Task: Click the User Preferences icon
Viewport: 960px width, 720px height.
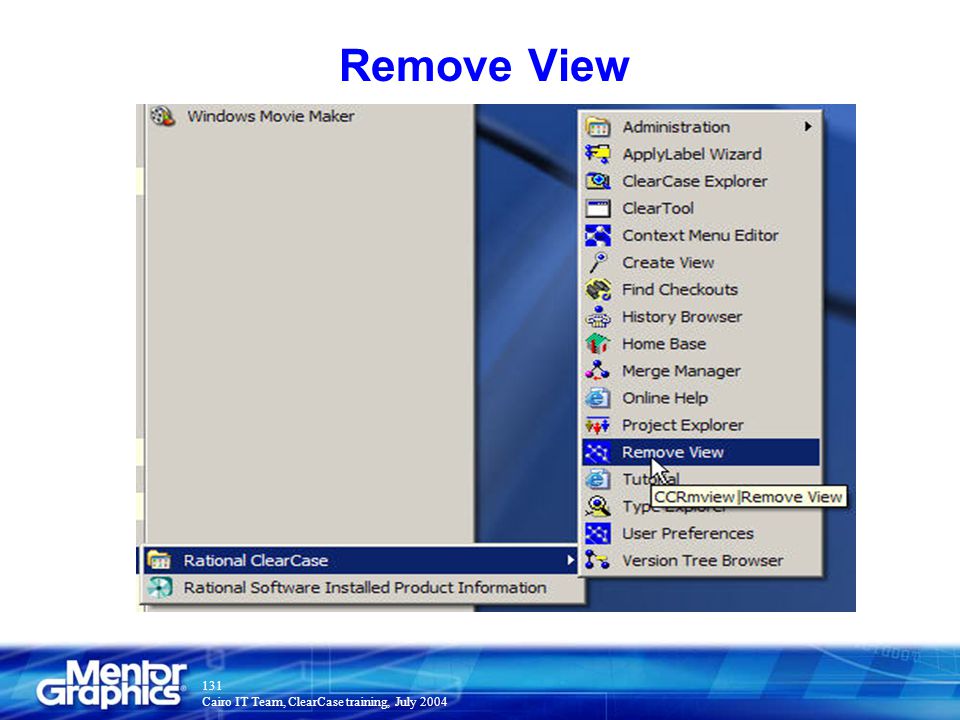Action: coord(598,533)
